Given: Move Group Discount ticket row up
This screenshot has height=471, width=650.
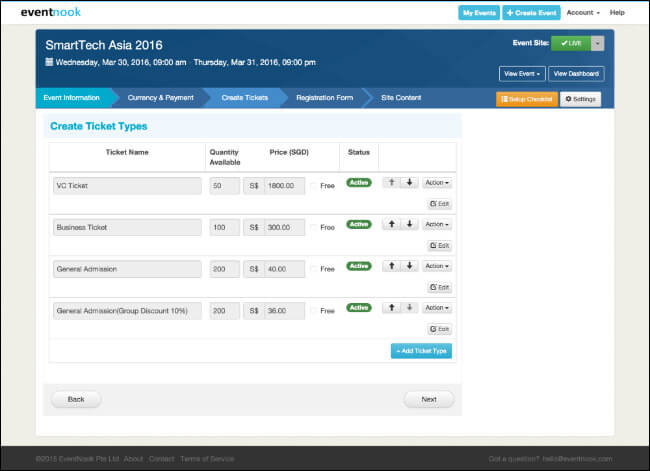Looking at the screenshot, I should pos(391,308).
